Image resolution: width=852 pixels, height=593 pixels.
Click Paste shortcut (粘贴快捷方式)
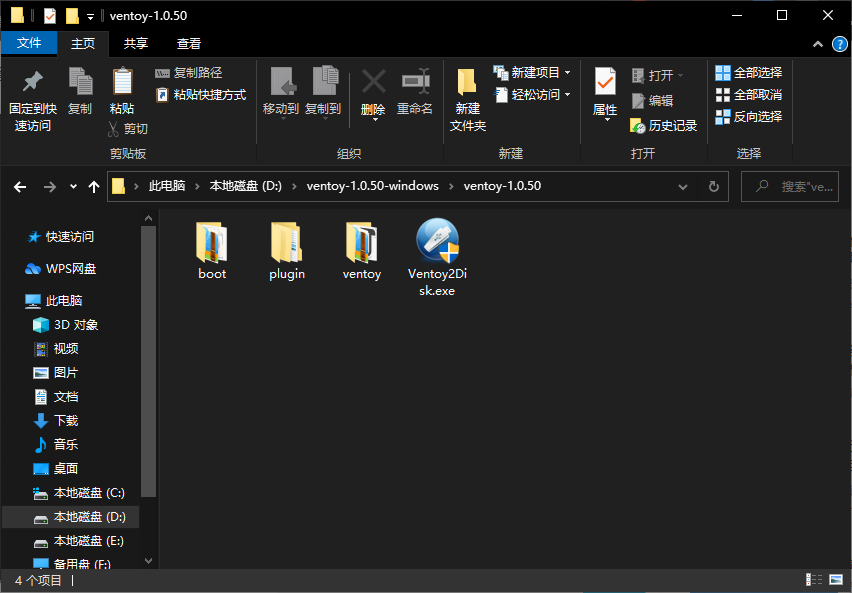coord(201,95)
